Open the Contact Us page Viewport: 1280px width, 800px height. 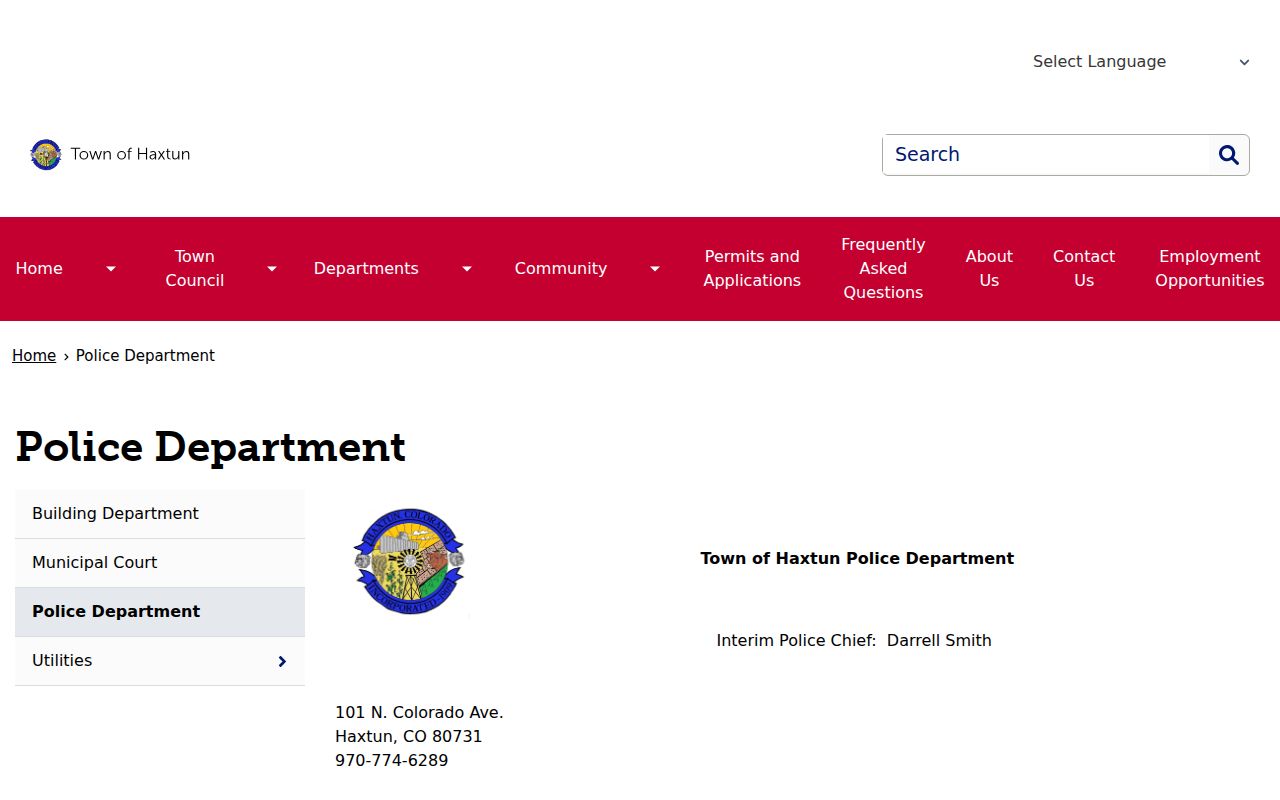click(x=1084, y=269)
